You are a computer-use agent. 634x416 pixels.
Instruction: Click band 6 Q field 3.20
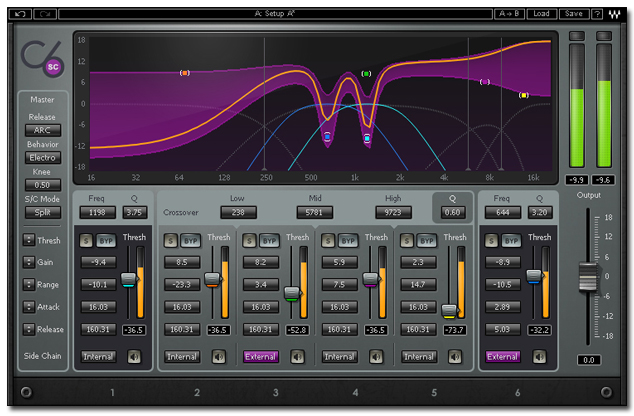[x=540, y=212]
